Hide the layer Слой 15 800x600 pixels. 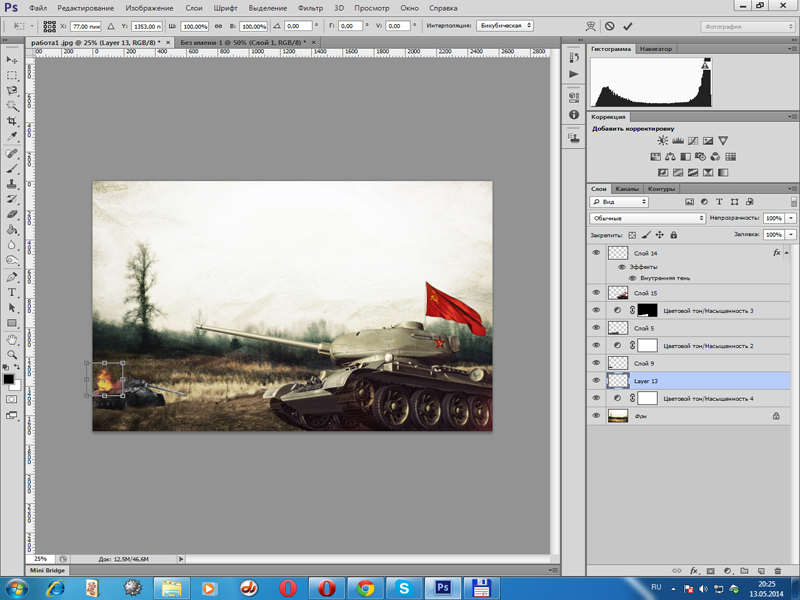tap(597, 293)
